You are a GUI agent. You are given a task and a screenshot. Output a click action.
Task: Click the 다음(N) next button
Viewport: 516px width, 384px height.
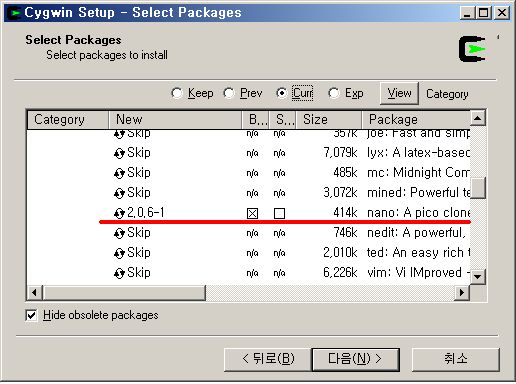pyautogui.click(x=355, y=359)
